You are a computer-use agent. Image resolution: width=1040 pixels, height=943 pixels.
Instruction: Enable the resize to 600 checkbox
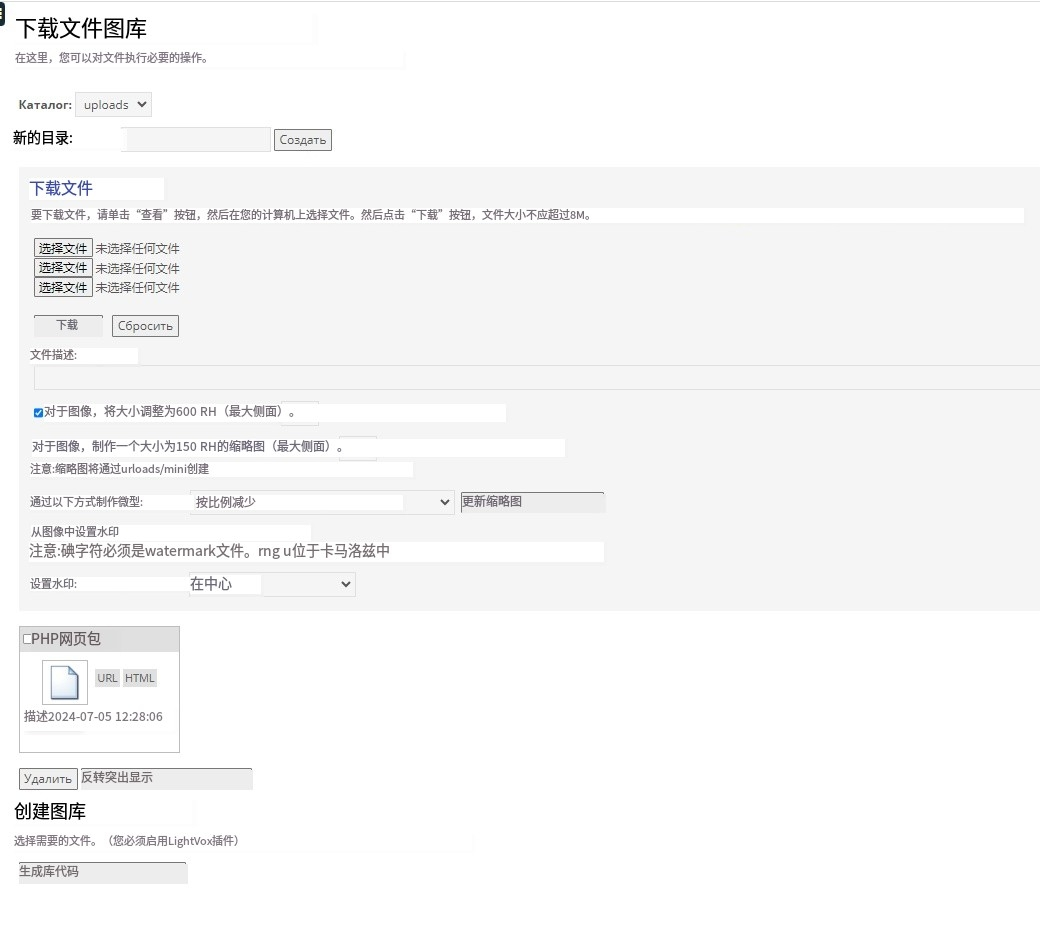click(x=38, y=412)
